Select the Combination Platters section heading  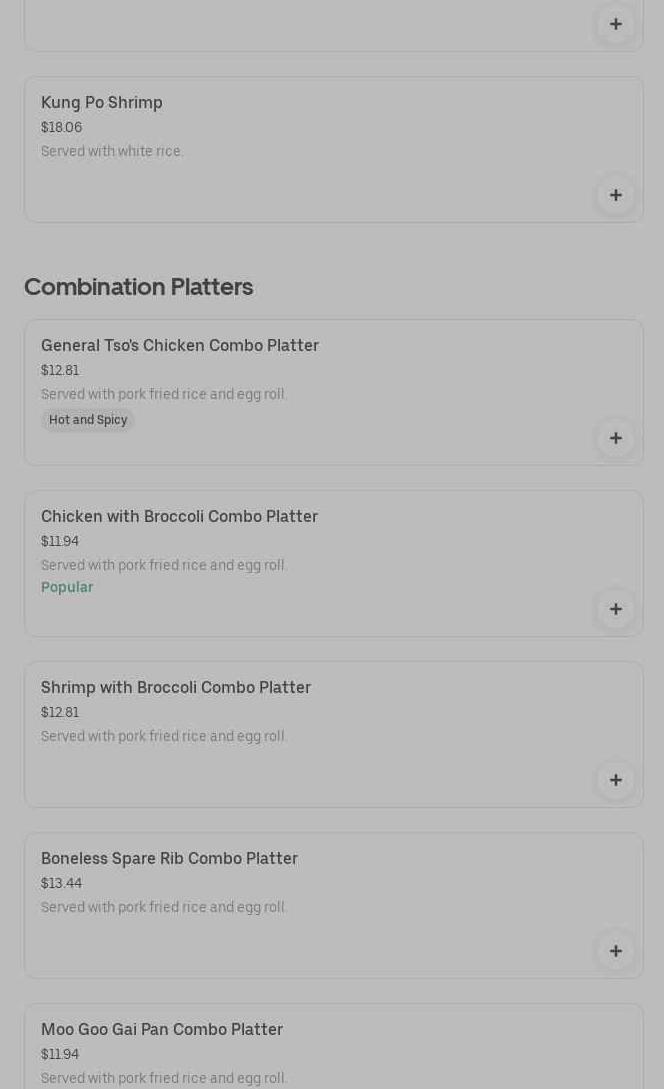coord(138,287)
